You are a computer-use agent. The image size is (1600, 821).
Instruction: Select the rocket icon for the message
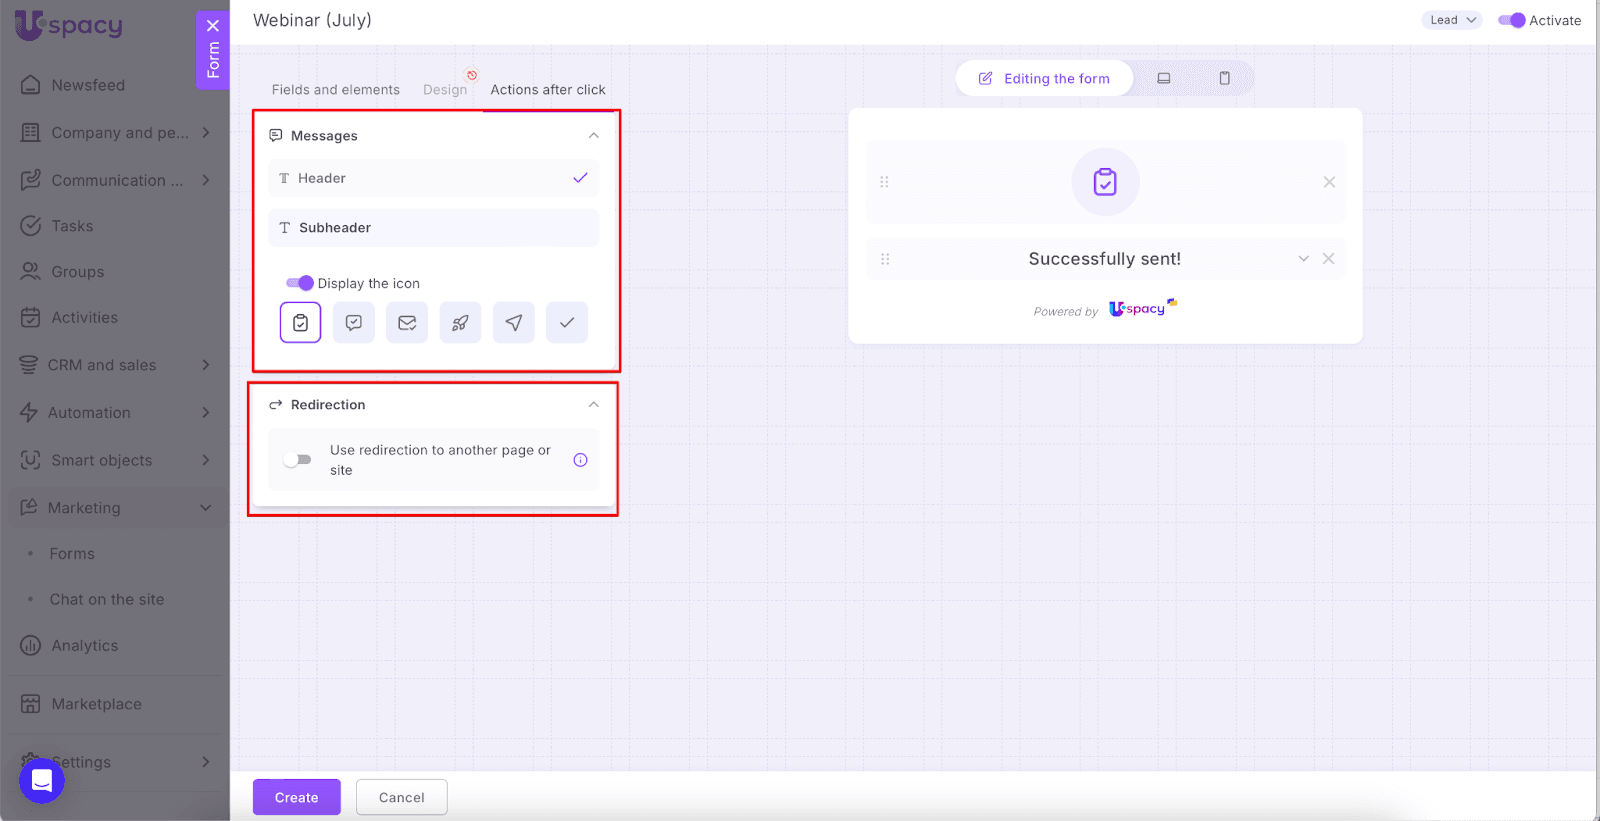tap(460, 323)
